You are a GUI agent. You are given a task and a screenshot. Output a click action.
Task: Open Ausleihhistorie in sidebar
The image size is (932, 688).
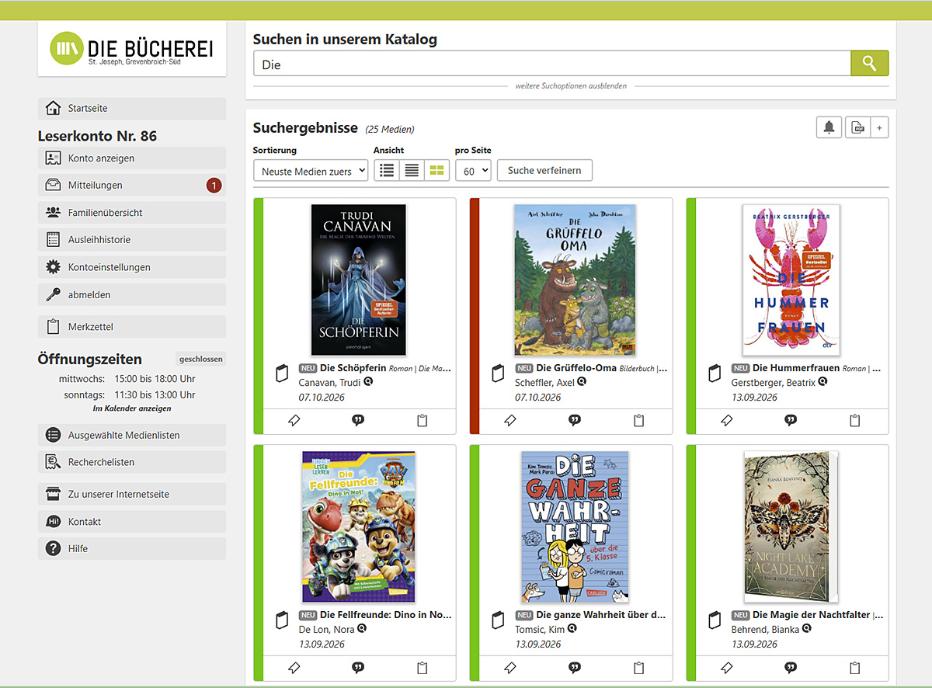coord(132,240)
